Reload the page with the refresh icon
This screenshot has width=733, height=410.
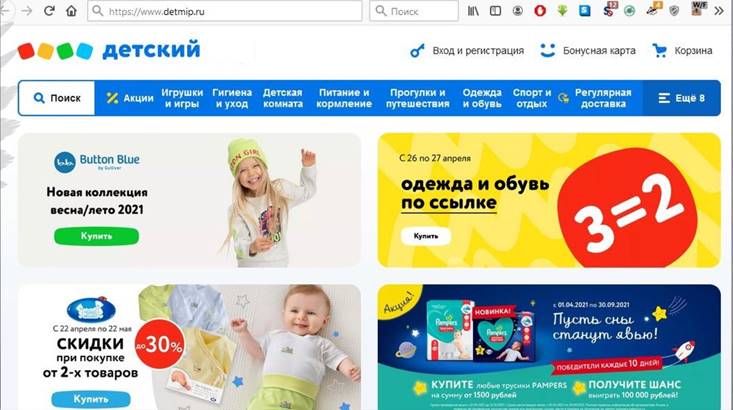[x=49, y=11]
